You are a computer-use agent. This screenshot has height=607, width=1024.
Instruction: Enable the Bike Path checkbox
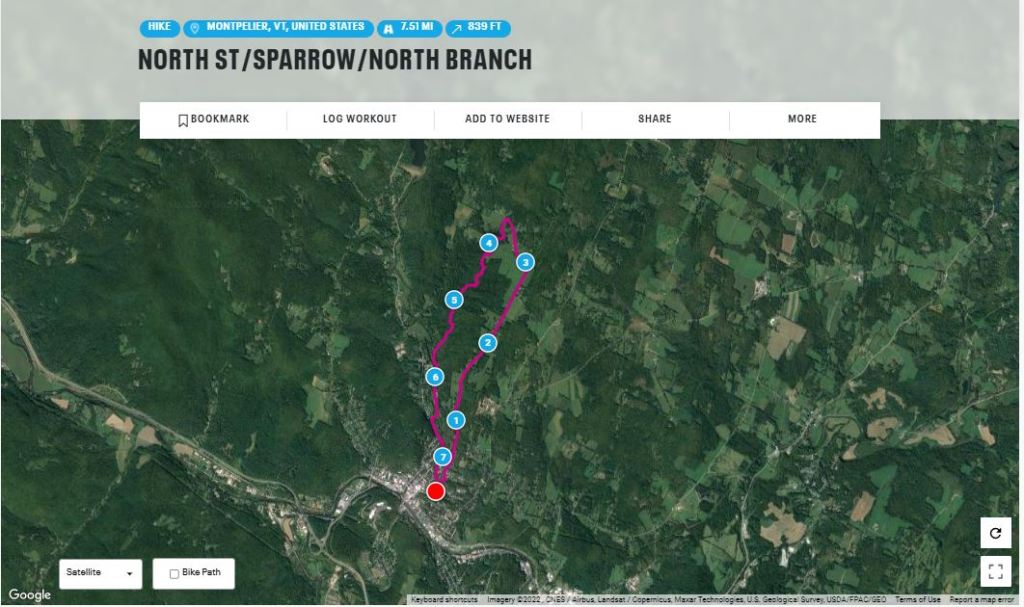[x=174, y=574]
